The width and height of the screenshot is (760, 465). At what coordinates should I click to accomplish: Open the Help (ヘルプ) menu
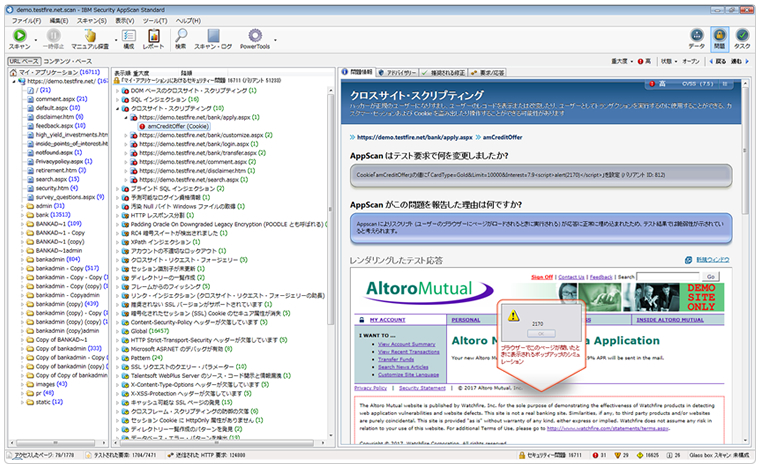point(188,21)
